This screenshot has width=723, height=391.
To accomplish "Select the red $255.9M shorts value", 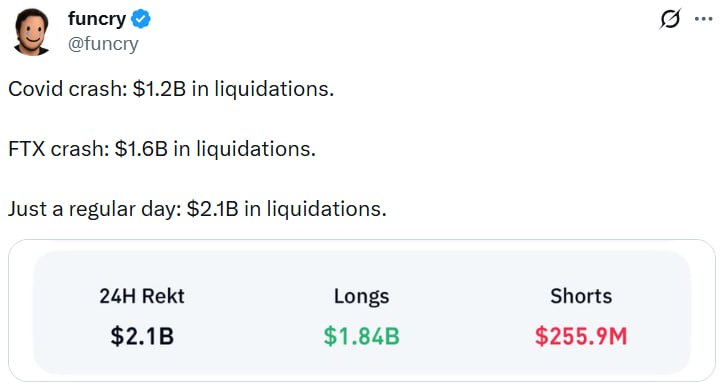I will [581, 336].
